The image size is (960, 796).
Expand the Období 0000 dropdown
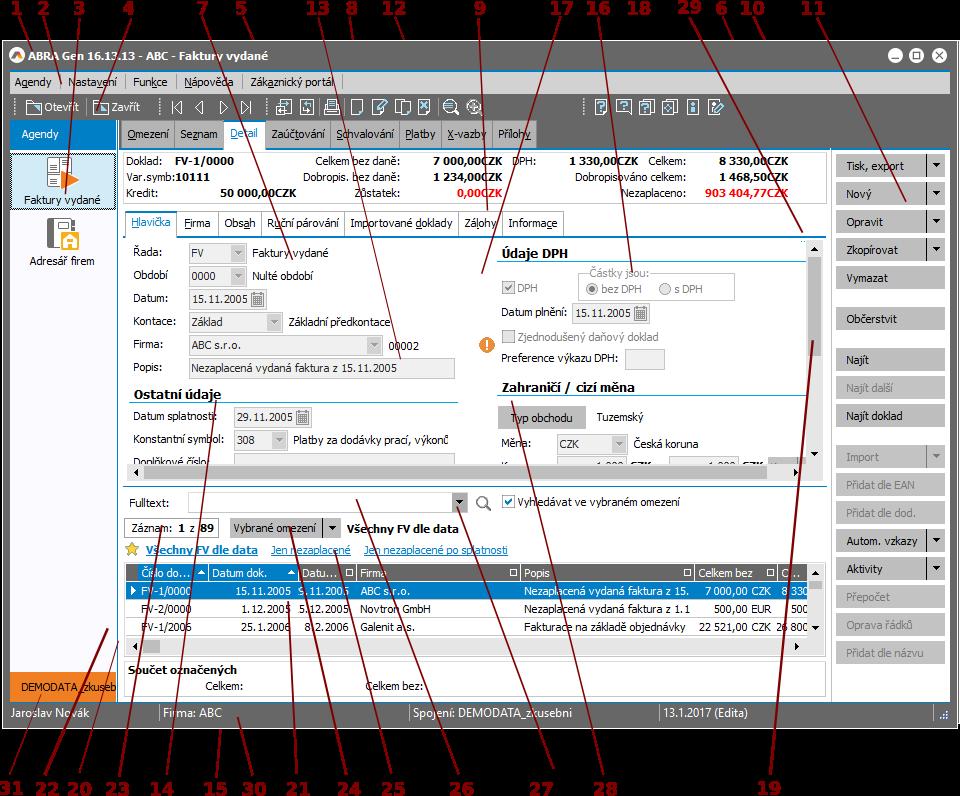(238, 276)
